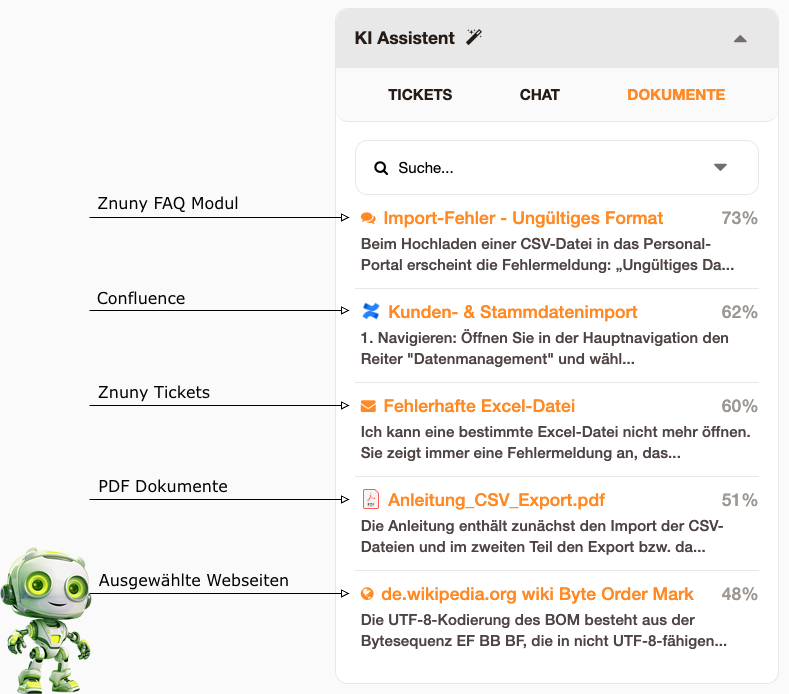
Task: Click the FAQ chat bubble icon
Action: [368, 218]
